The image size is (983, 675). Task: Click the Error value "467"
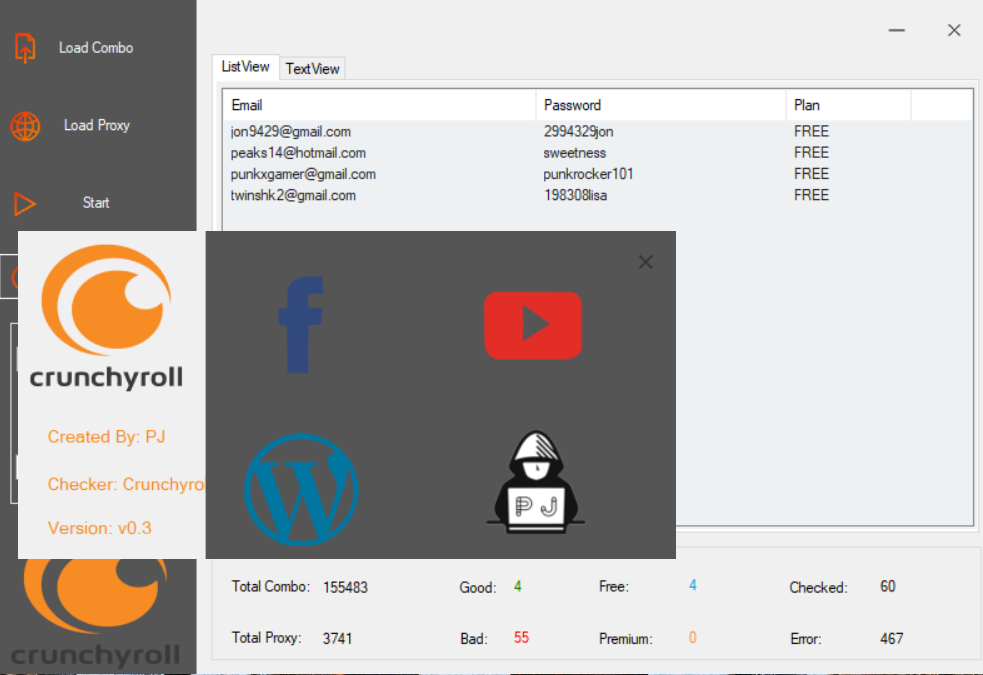pyautogui.click(x=891, y=639)
